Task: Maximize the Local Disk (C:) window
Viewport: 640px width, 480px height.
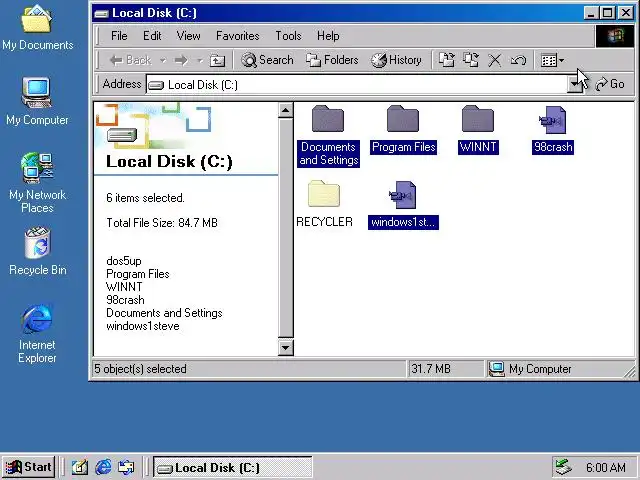Action: coord(607,13)
